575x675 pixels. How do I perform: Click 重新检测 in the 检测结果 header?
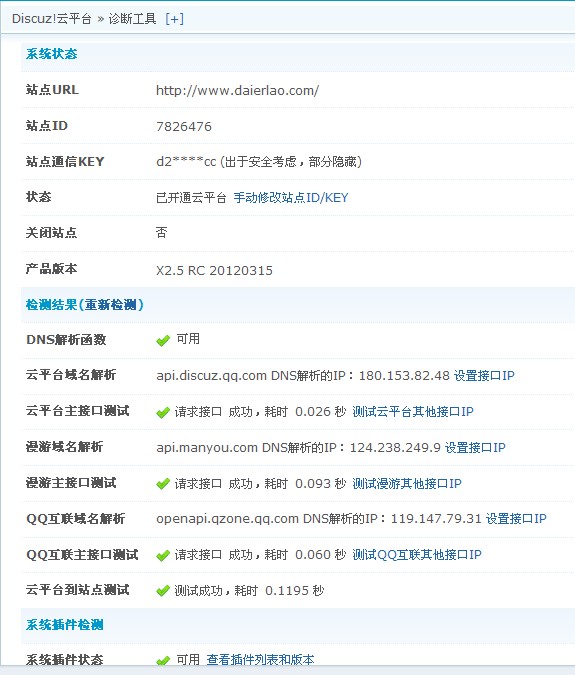tap(111, 305)
